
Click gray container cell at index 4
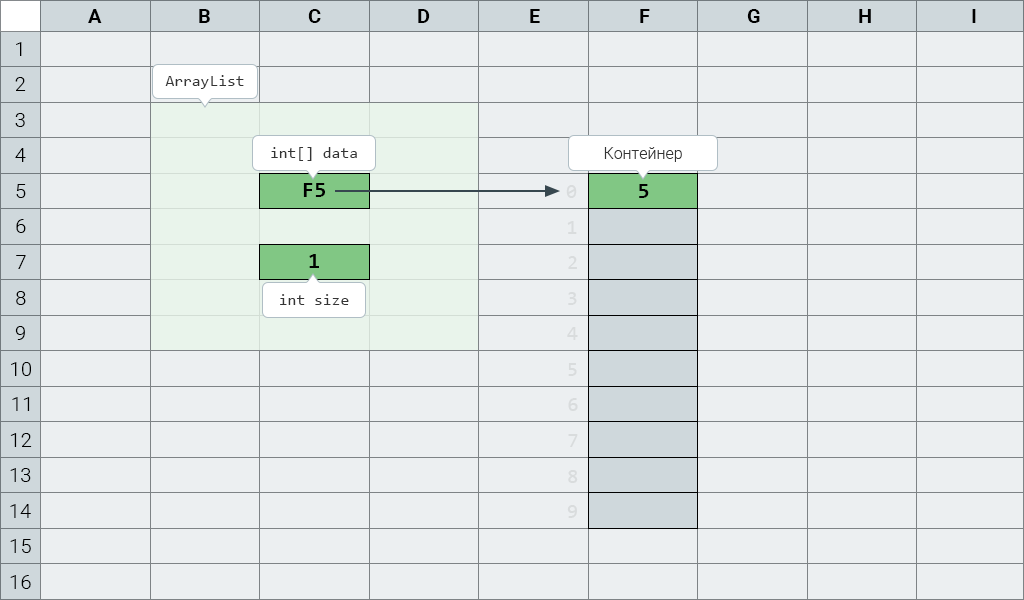pos(643,333)
